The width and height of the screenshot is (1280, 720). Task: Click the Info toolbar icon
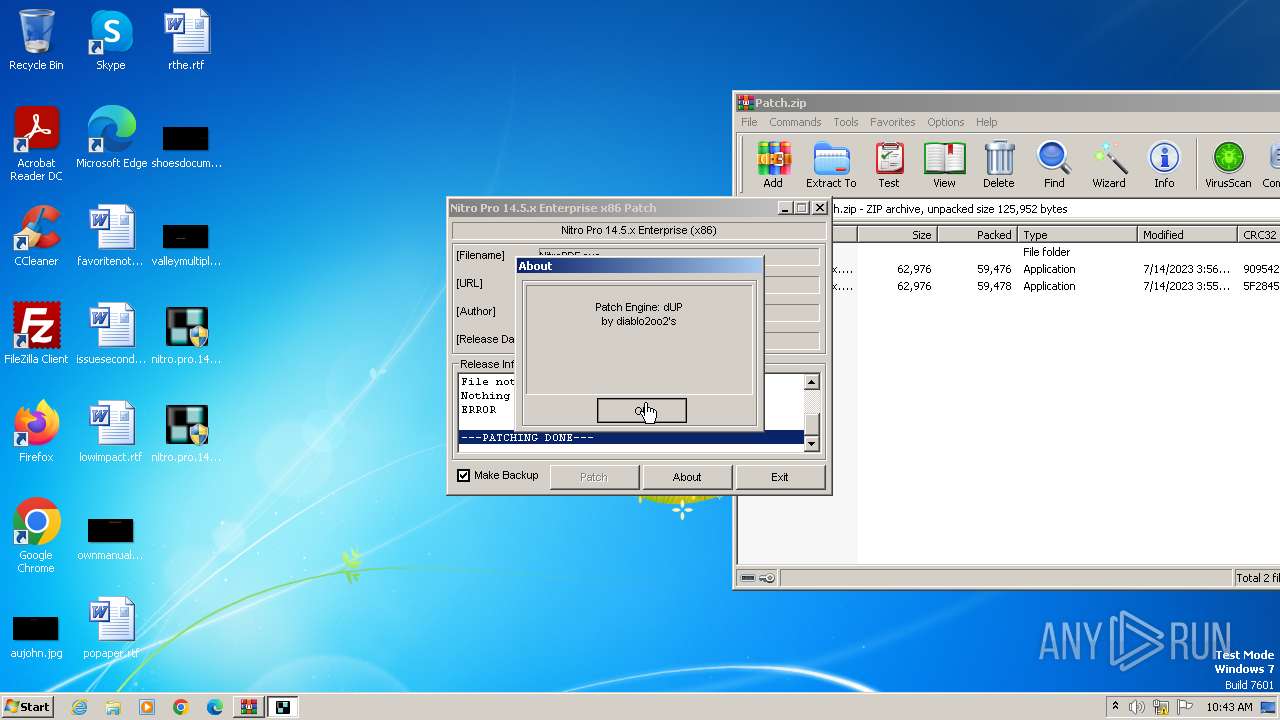pos(1164,164)
